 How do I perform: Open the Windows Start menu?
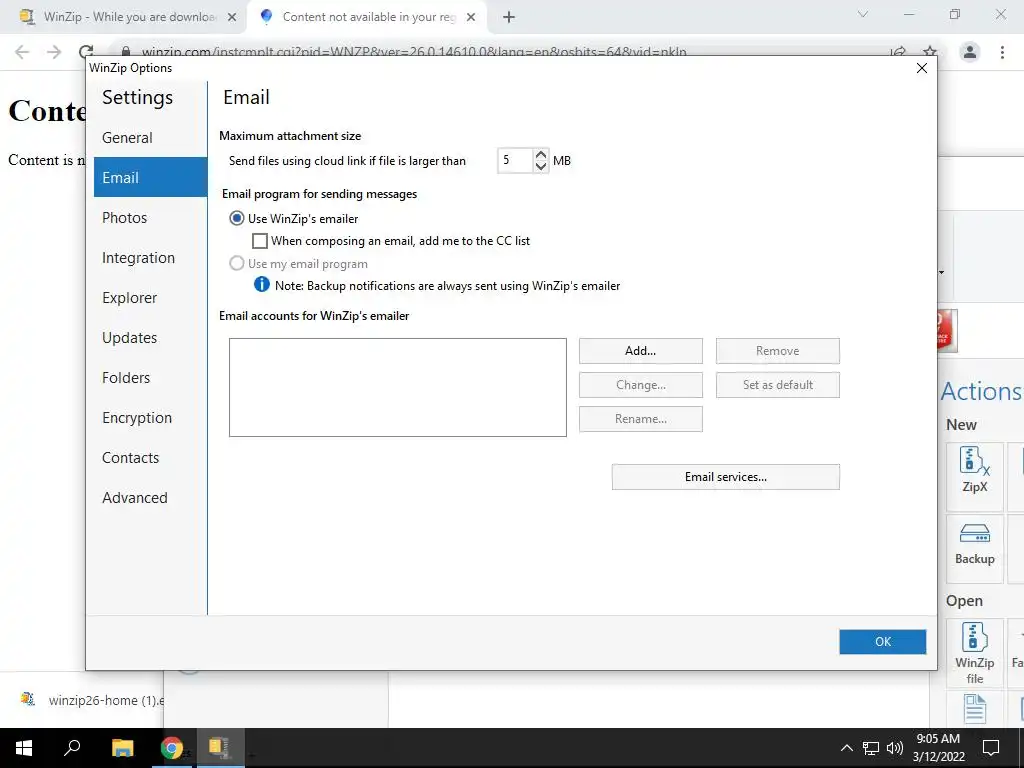tap(24, 748)
